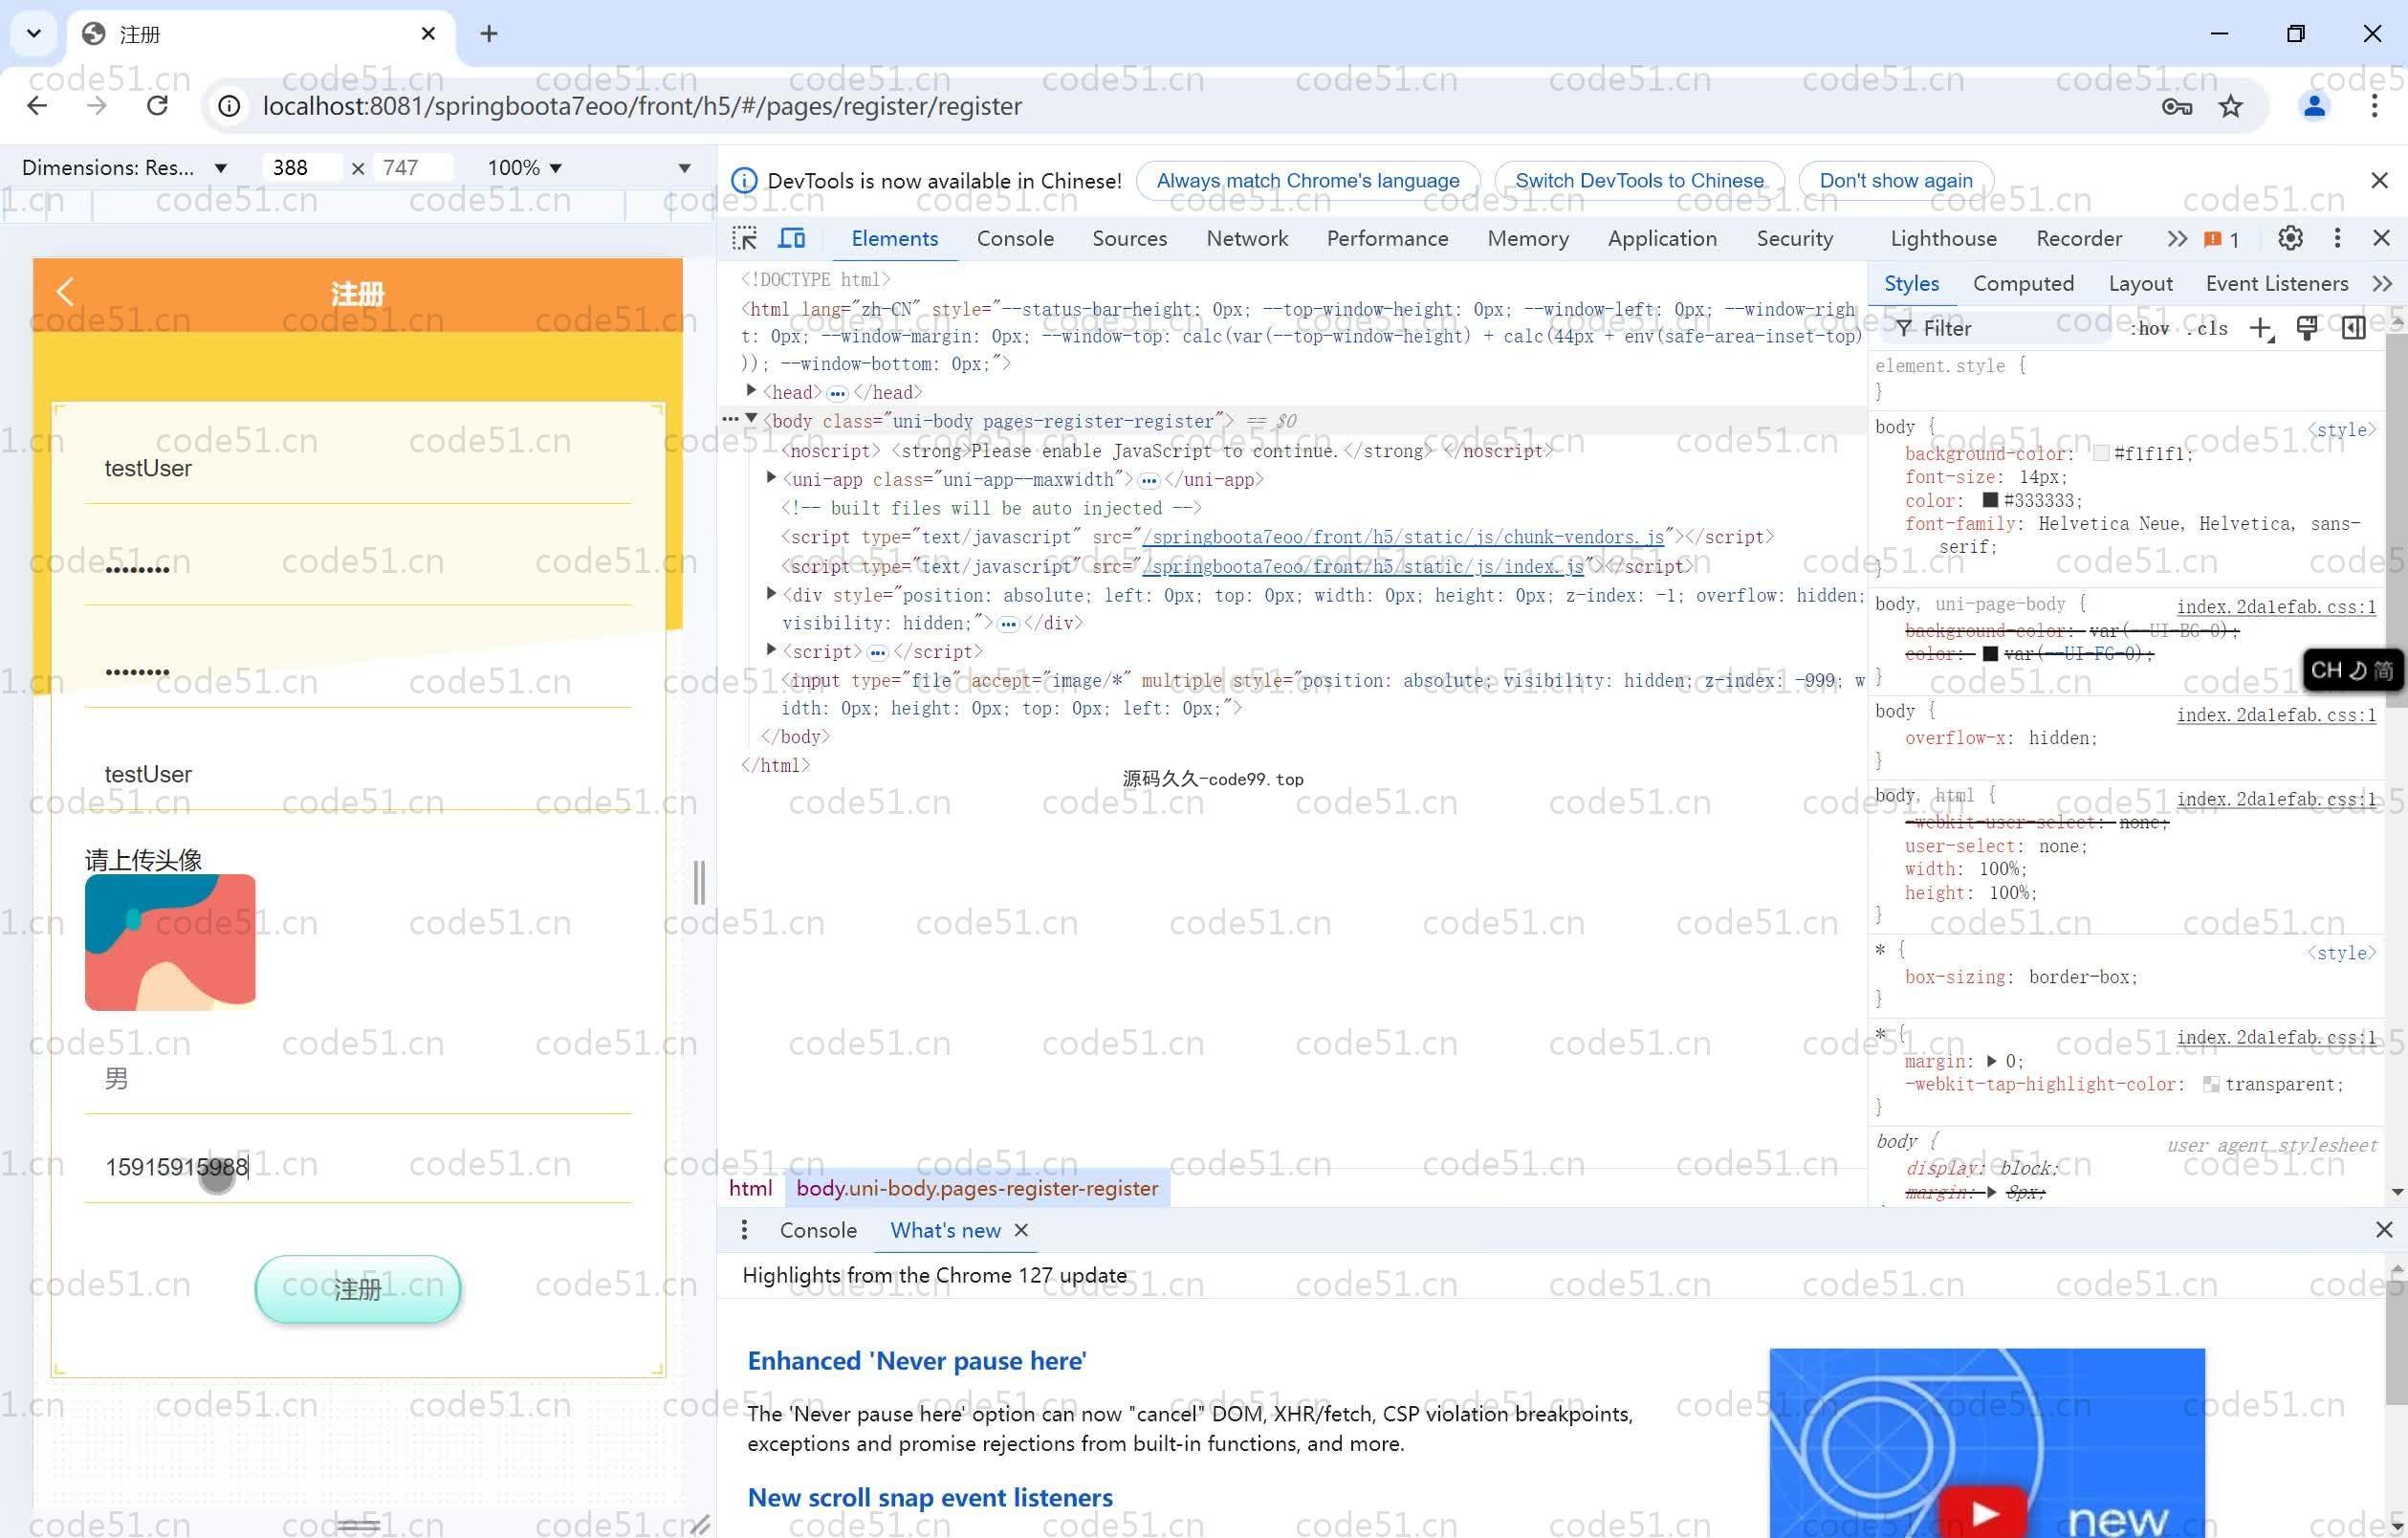Viewport: 2408px width, 1538px height.
Task: Click the browser forward navigation arrow
Action: 97,106
